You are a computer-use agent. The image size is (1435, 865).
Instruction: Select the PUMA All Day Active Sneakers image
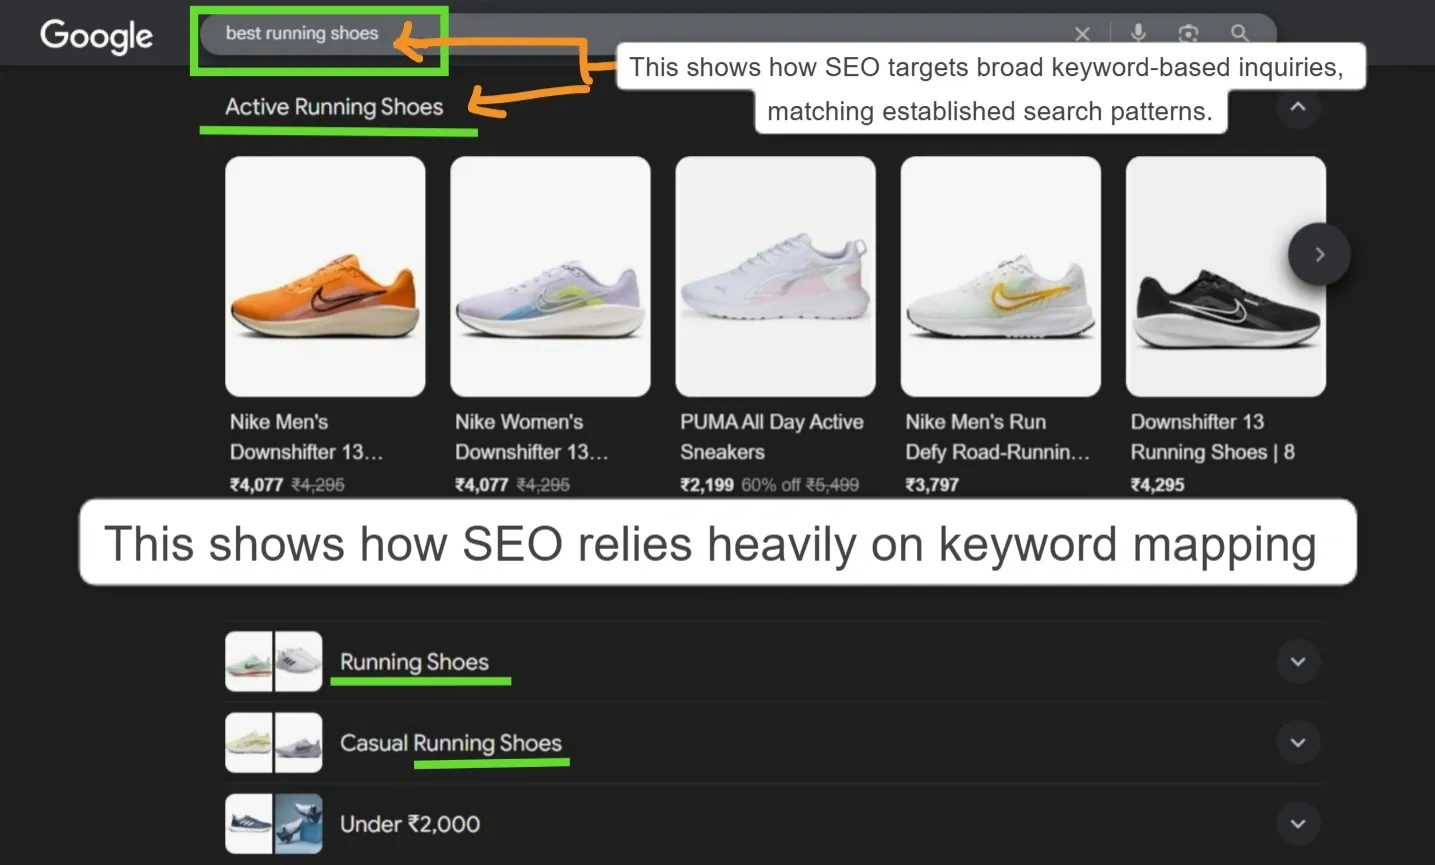pos(775,276)
